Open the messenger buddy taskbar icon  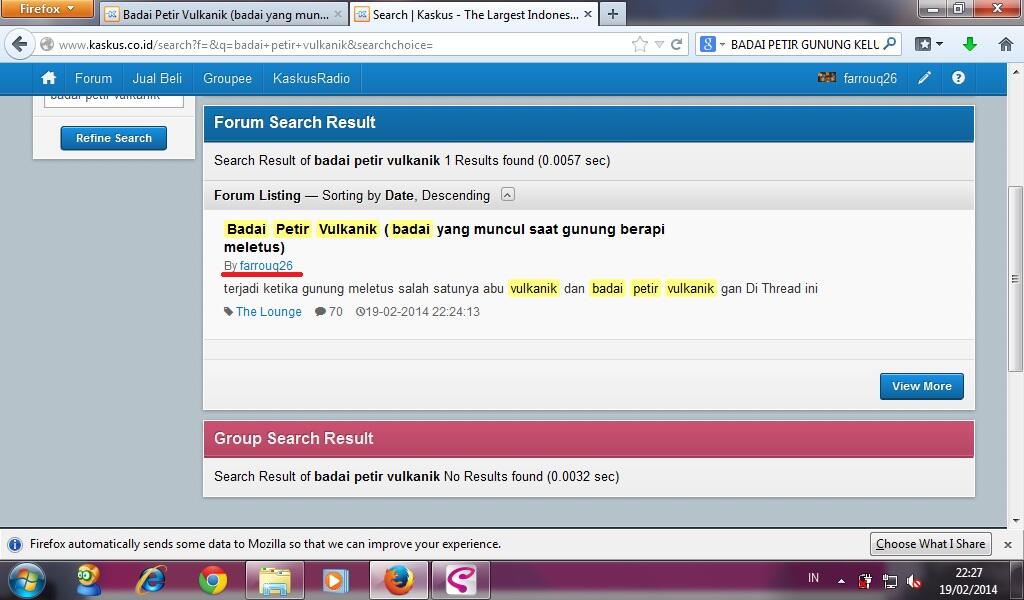[89, 580]
